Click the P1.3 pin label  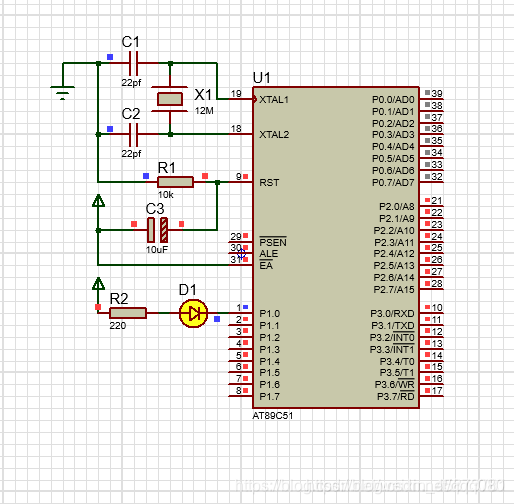point(270,350)
